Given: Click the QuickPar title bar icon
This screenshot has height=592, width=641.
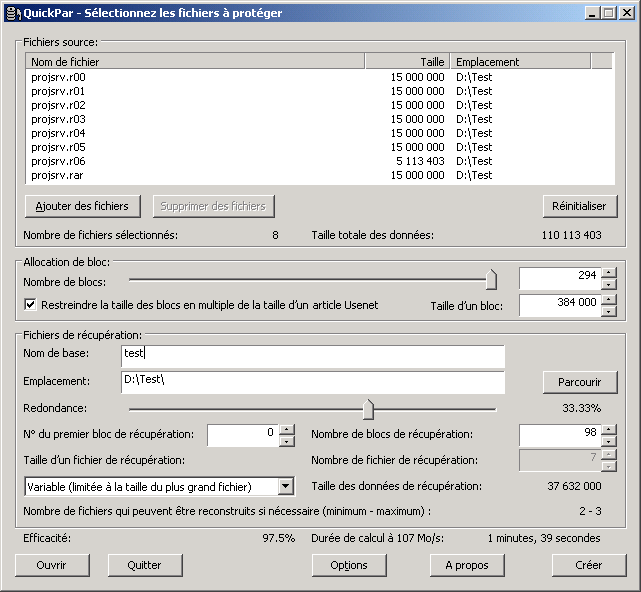Looking at the screenshot, I should [x=12, y=13].
